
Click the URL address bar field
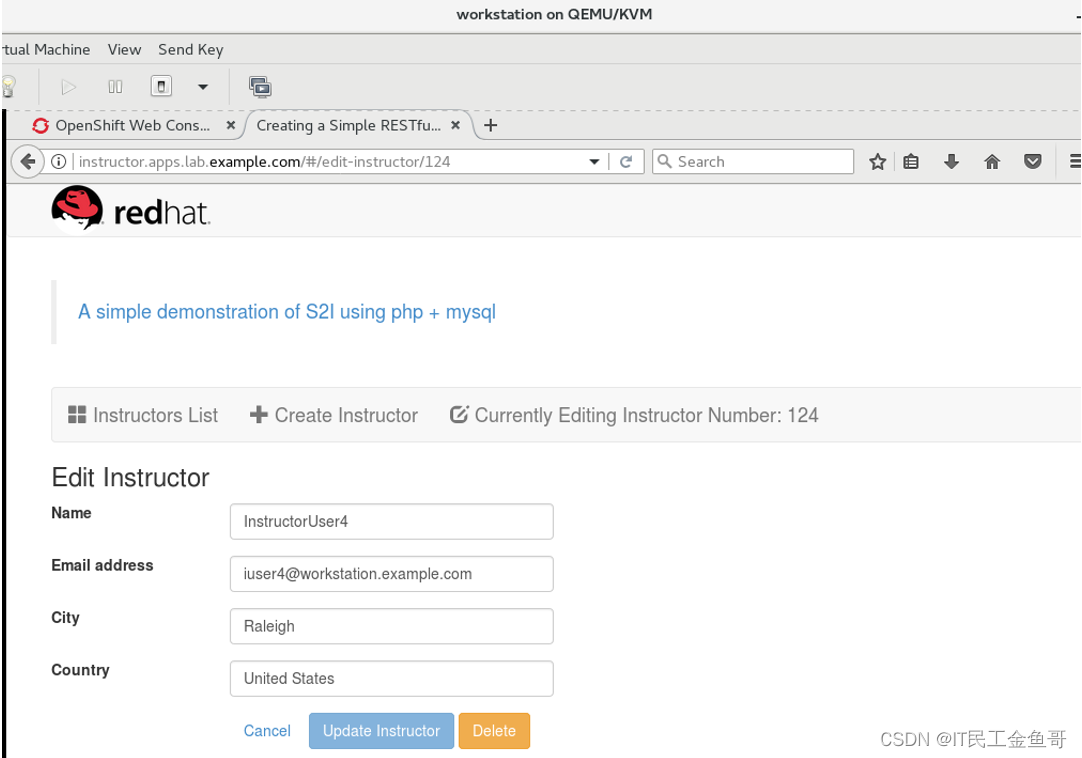coord(328,162)
